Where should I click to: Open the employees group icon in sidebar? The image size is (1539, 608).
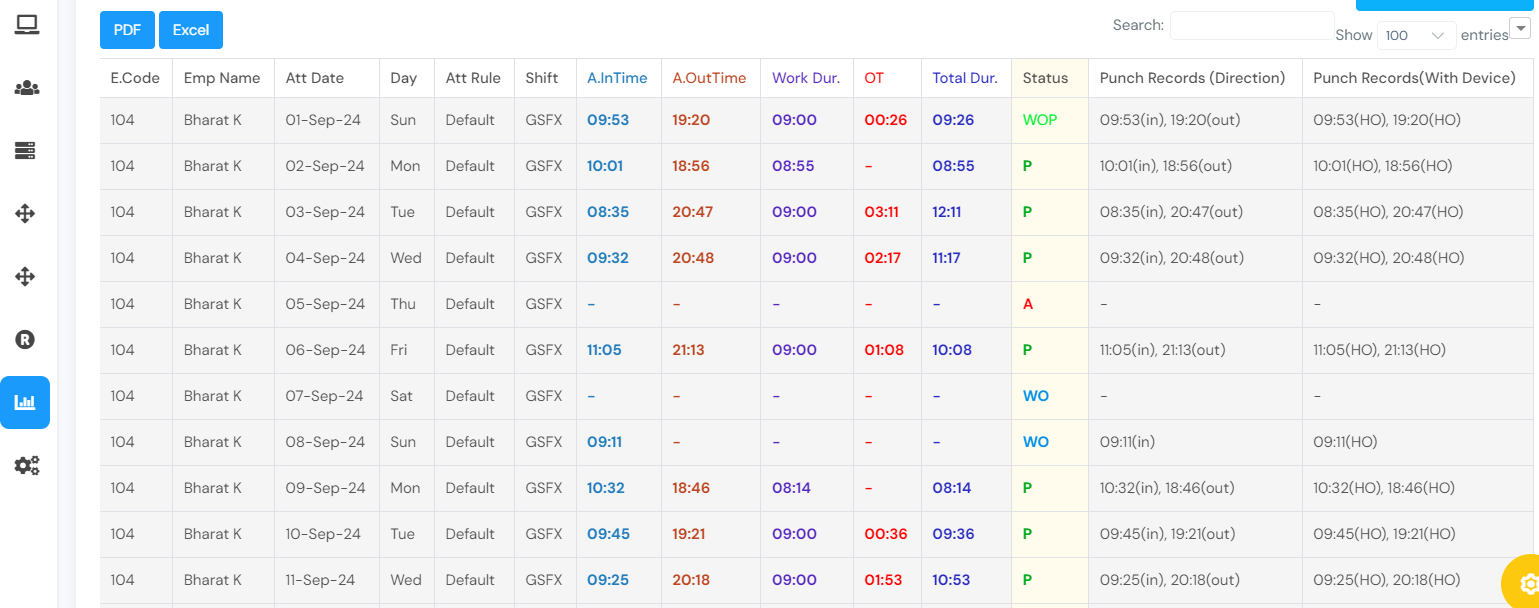click(26, 88)
